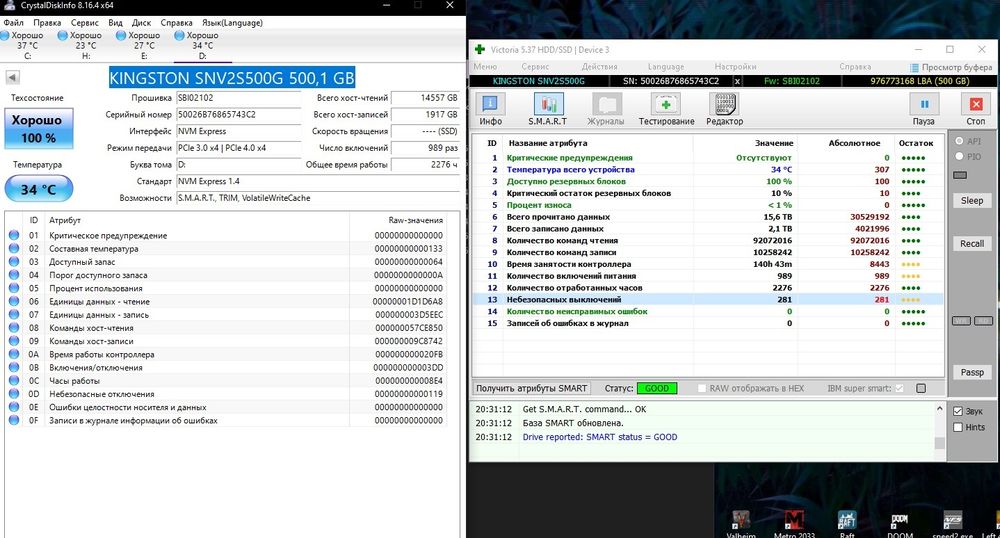Image resolution: width=1000 pixels, height=538 pixels.
Task: Click the Passp button in Victoria
Action: (972, 372)
